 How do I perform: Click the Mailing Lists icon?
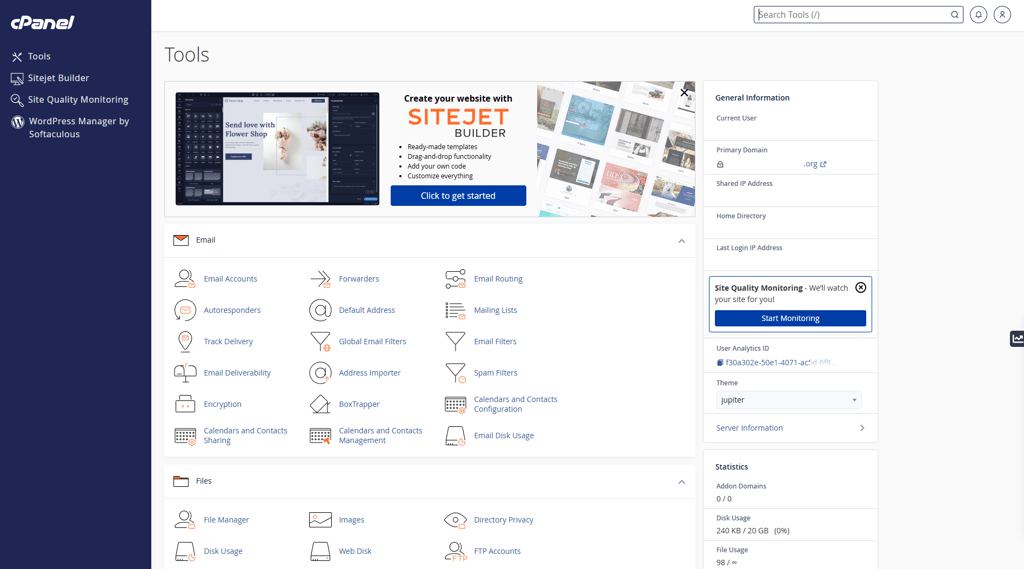(455, 310)
